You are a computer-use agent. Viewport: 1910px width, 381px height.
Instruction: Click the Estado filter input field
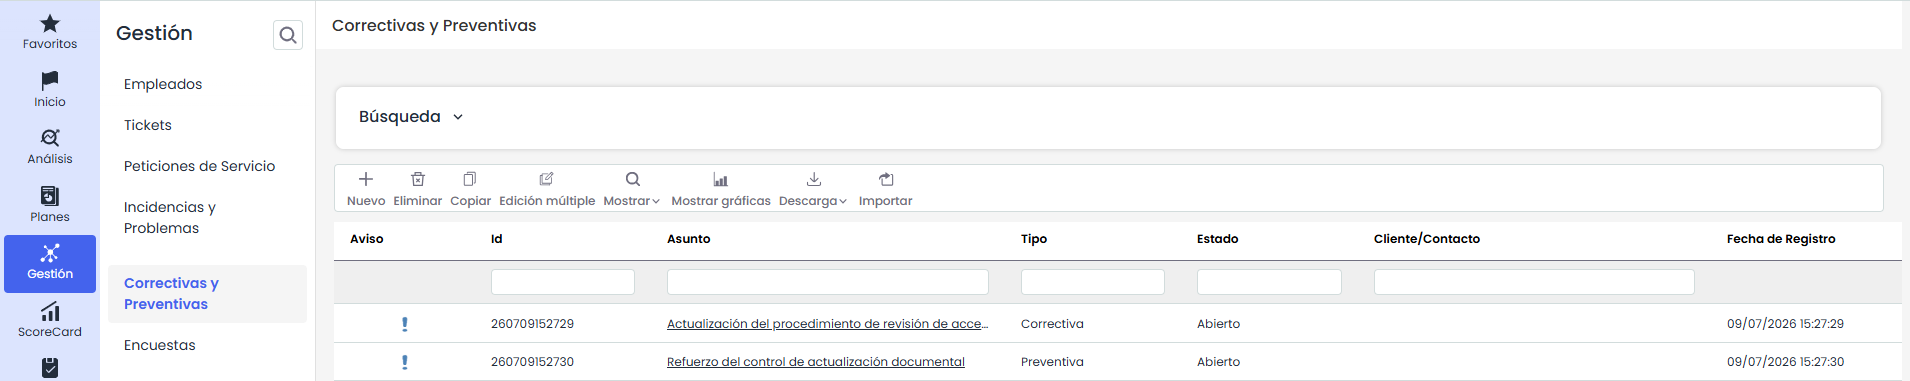[1269, 282]
